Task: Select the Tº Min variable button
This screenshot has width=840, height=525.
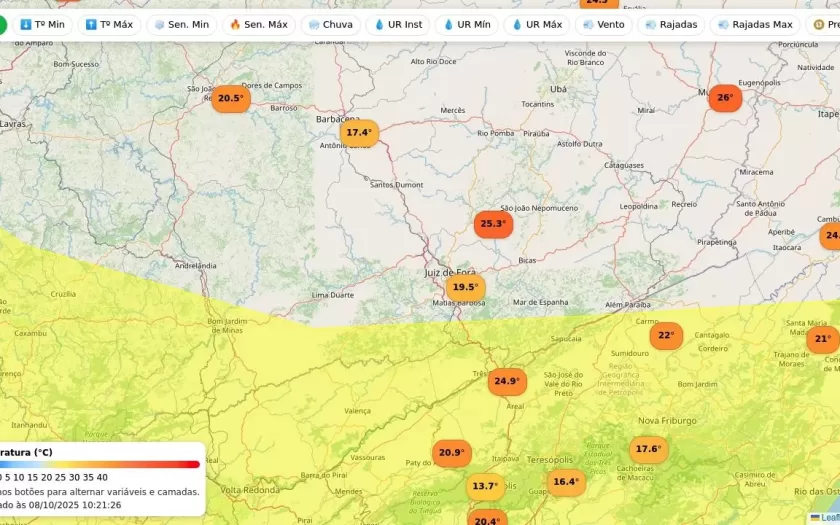Action: [42, 24]
